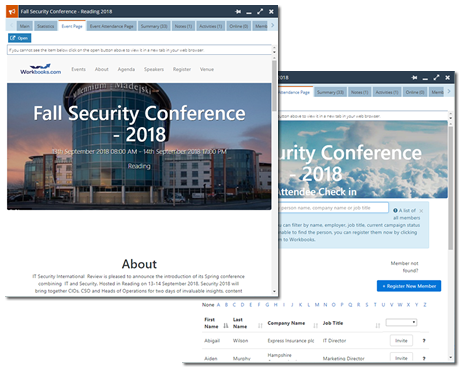Open the Notes (1) tab in the back window

[359, 92]
